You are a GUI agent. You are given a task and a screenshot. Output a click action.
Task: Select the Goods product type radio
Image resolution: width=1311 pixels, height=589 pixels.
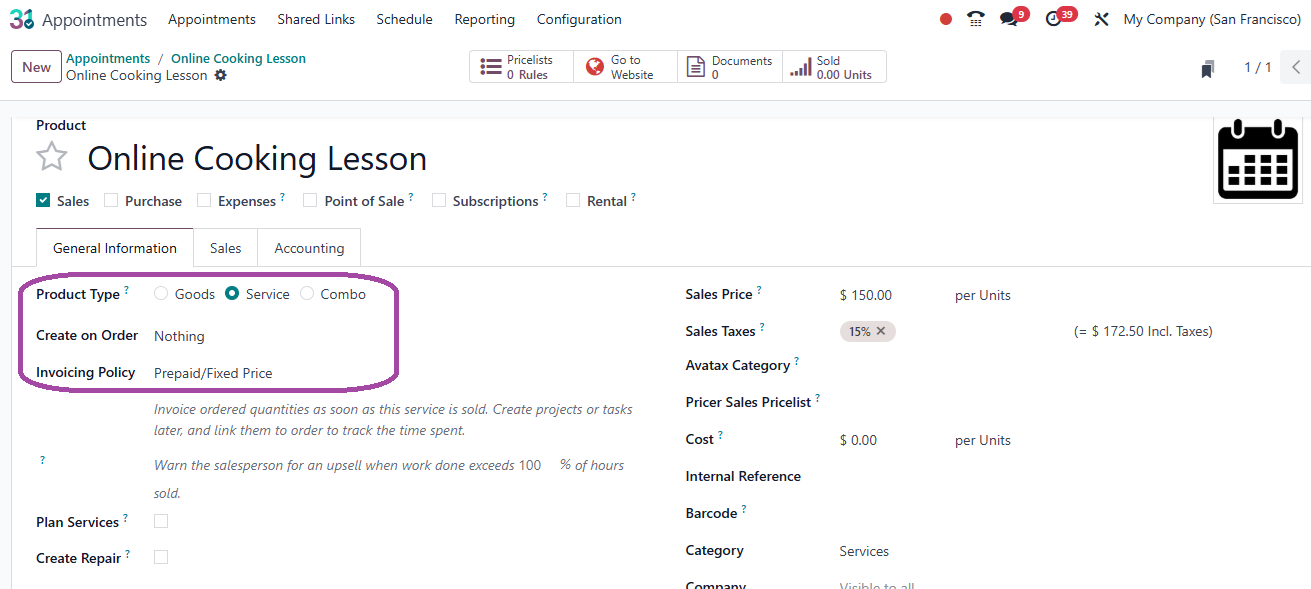[161, 294]
